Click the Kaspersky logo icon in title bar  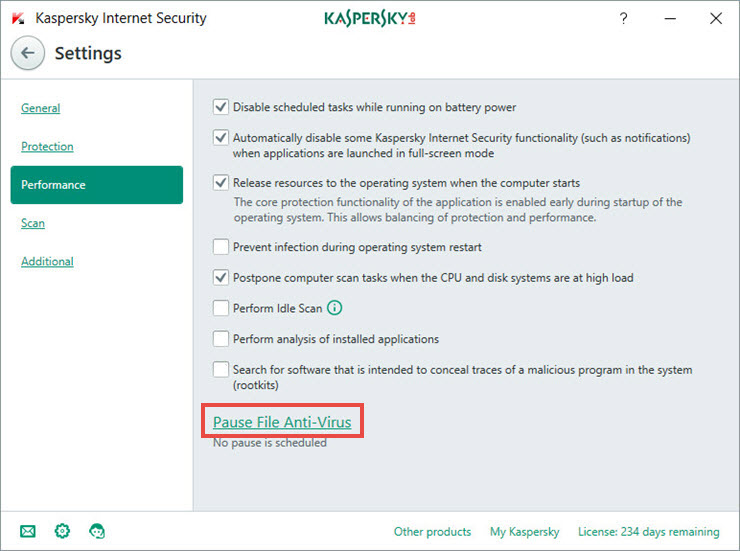click(18, 18)
